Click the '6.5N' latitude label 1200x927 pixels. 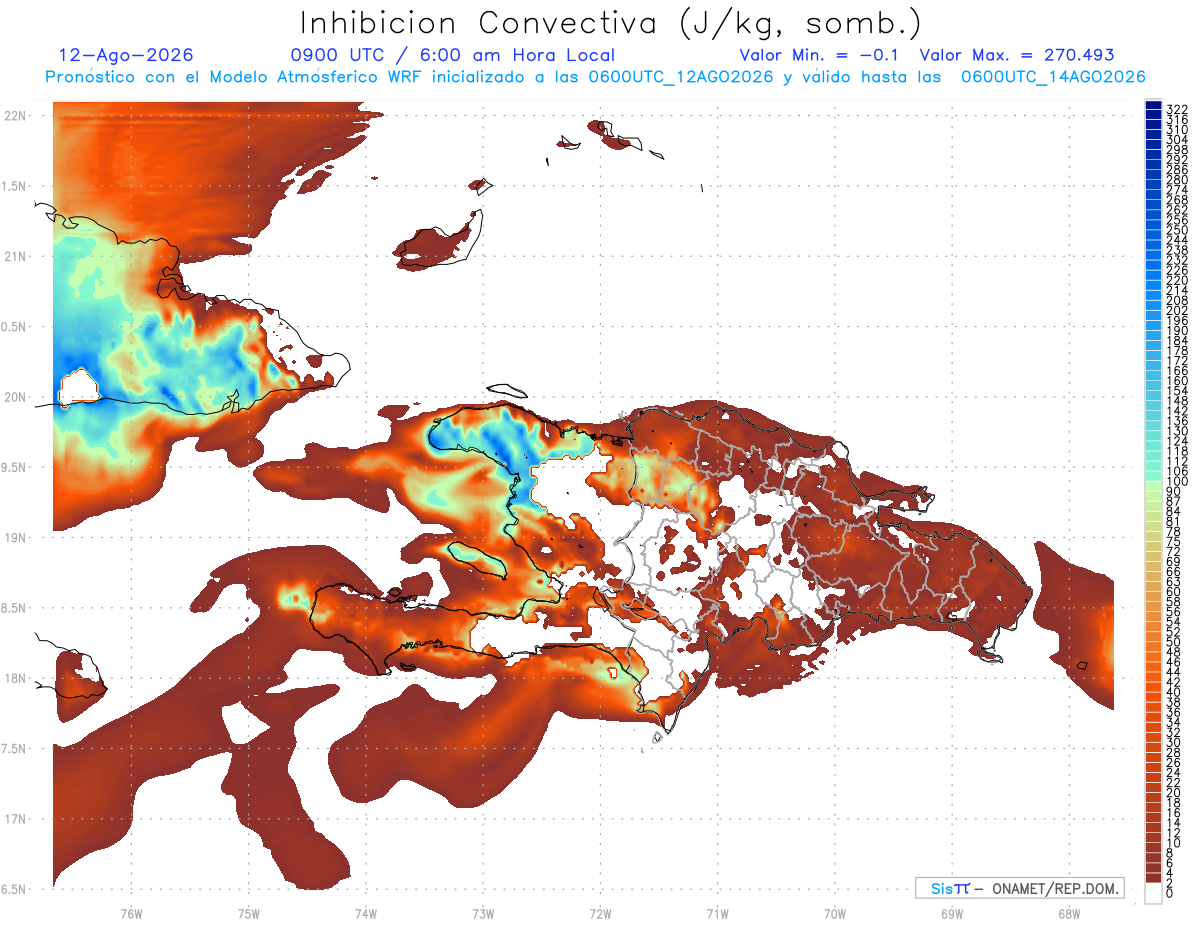(x=15, y=889)
